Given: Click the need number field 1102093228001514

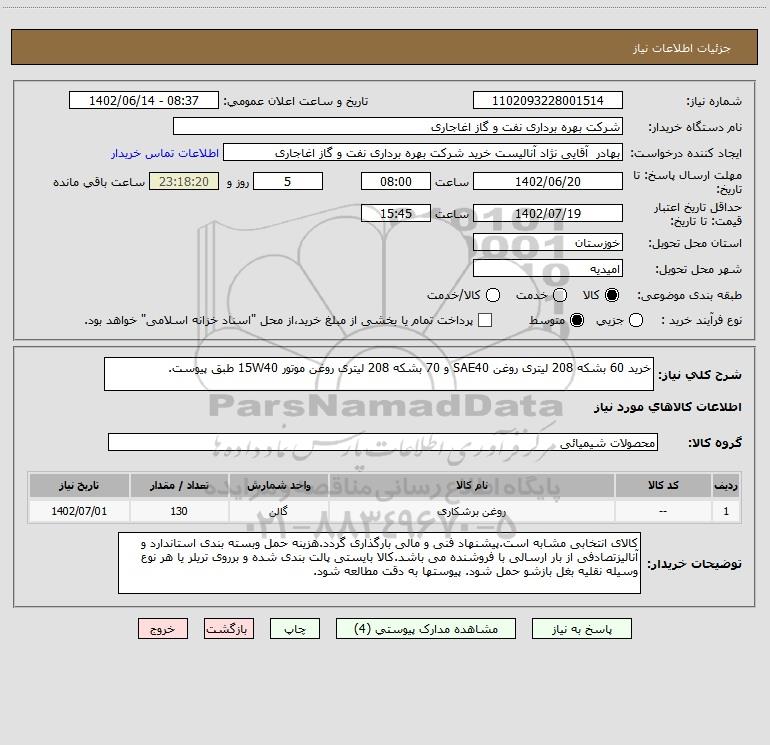Looking at the screenshot, I should tap(548, 101).
